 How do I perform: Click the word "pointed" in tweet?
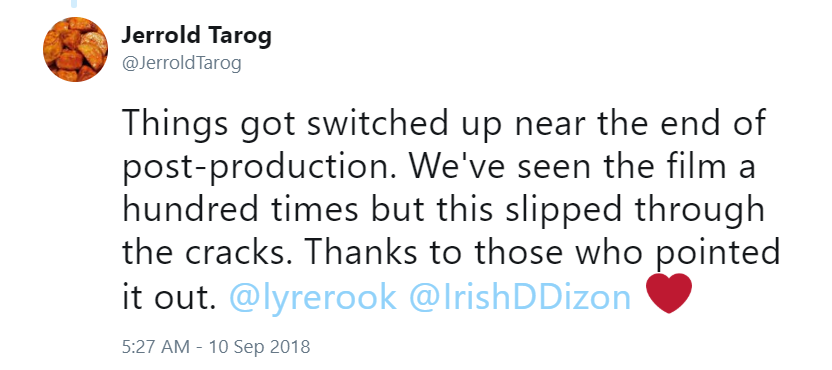point(718,257)
